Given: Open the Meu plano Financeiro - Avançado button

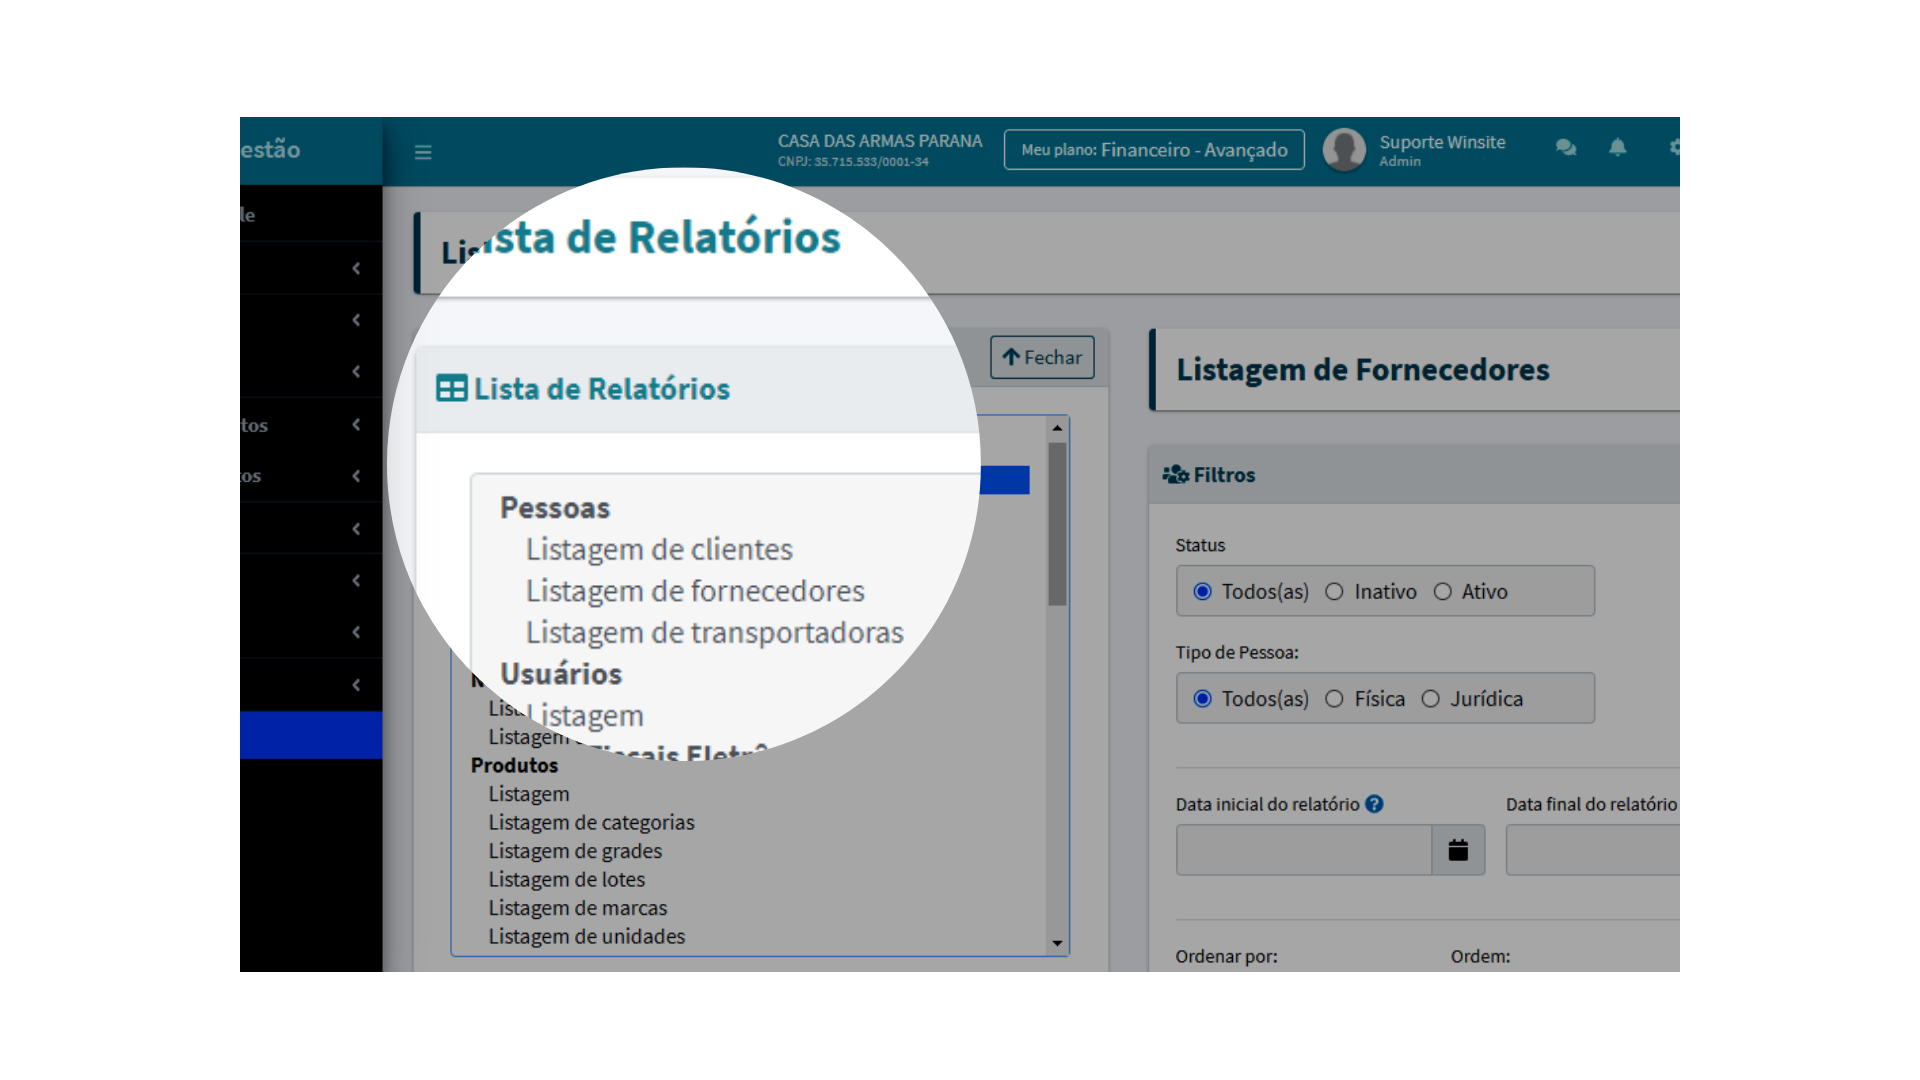Looking at the screenshot, I should coord(1154,150).
